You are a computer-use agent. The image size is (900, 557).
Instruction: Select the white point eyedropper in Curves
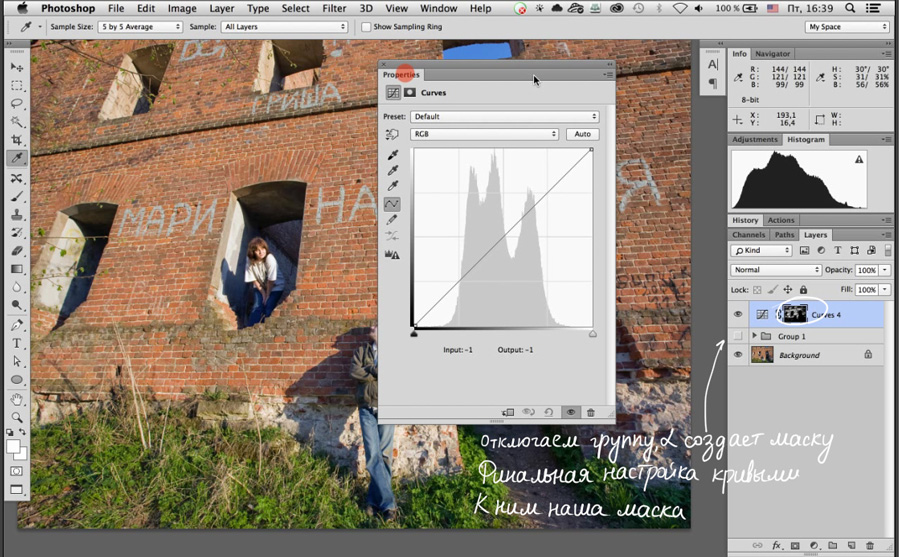393,186
